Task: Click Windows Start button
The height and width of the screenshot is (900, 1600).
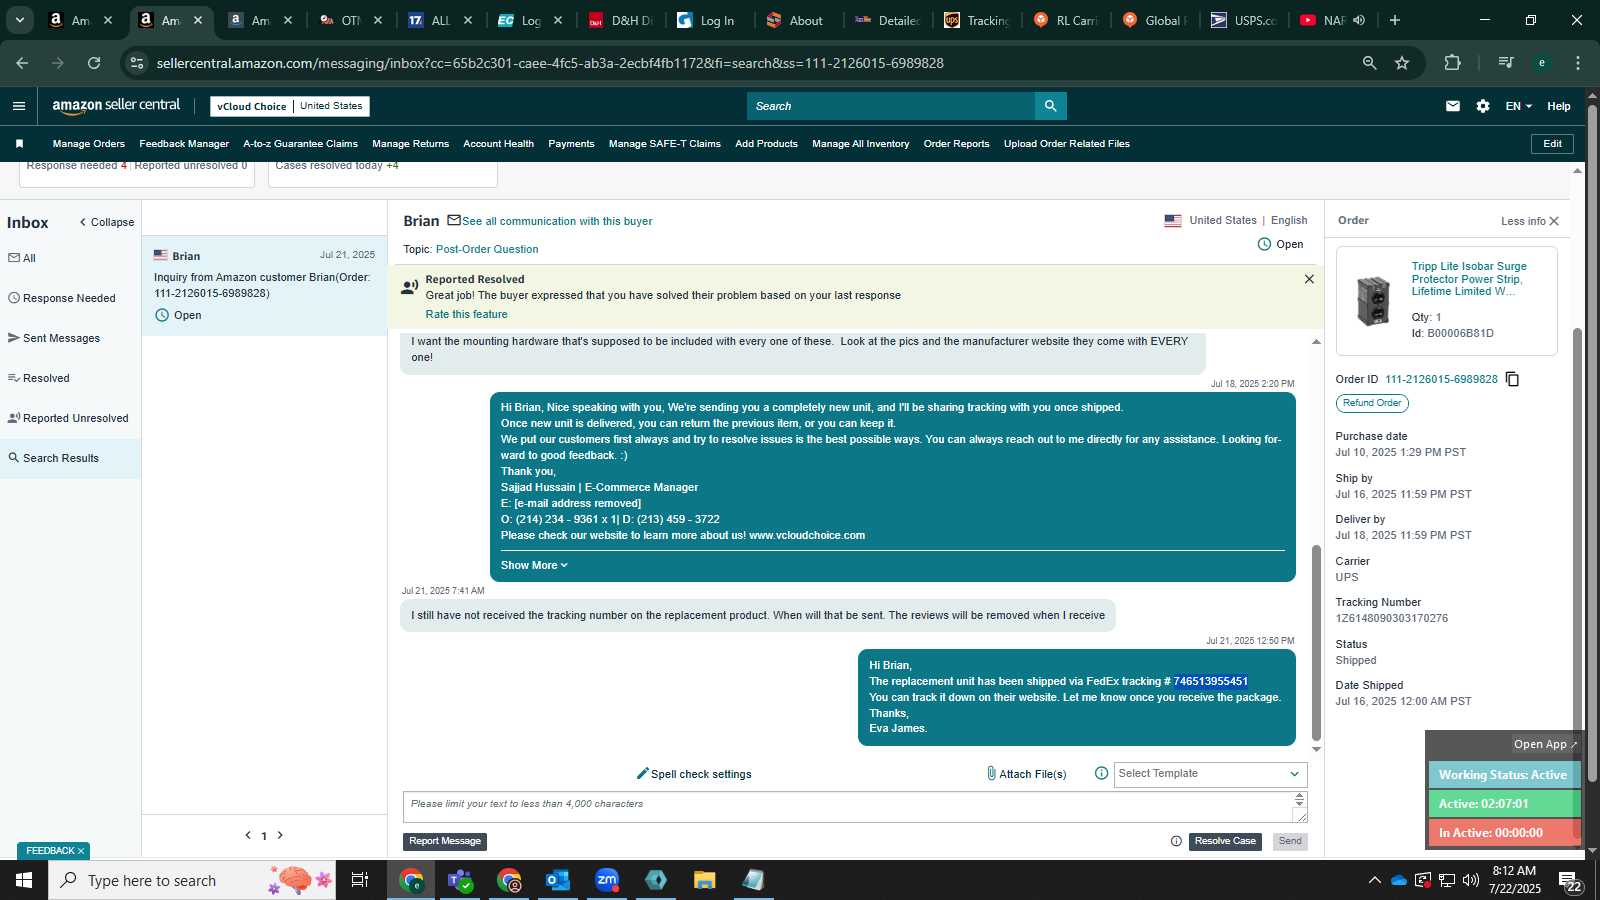Action: pos(24,880)
